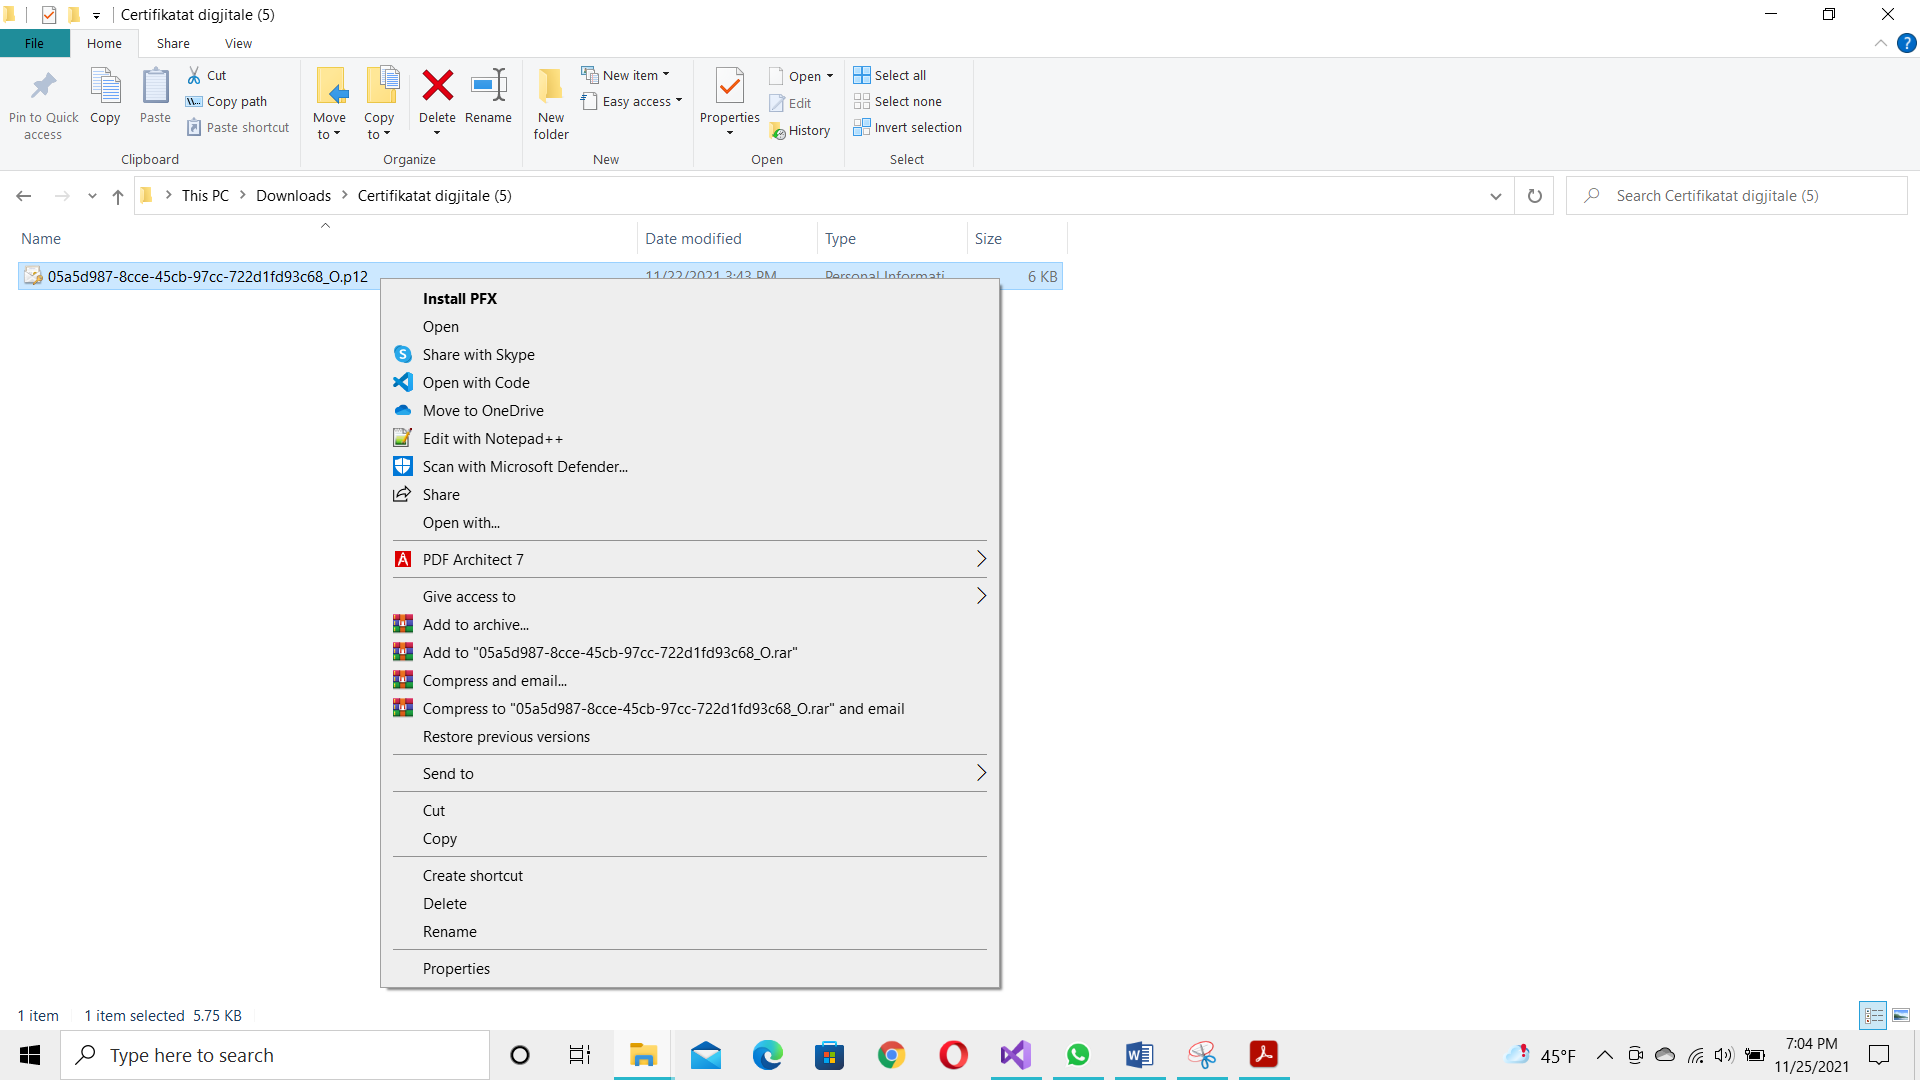Sort by Date modified column header
The image size is (1920, 1080).
727,238
